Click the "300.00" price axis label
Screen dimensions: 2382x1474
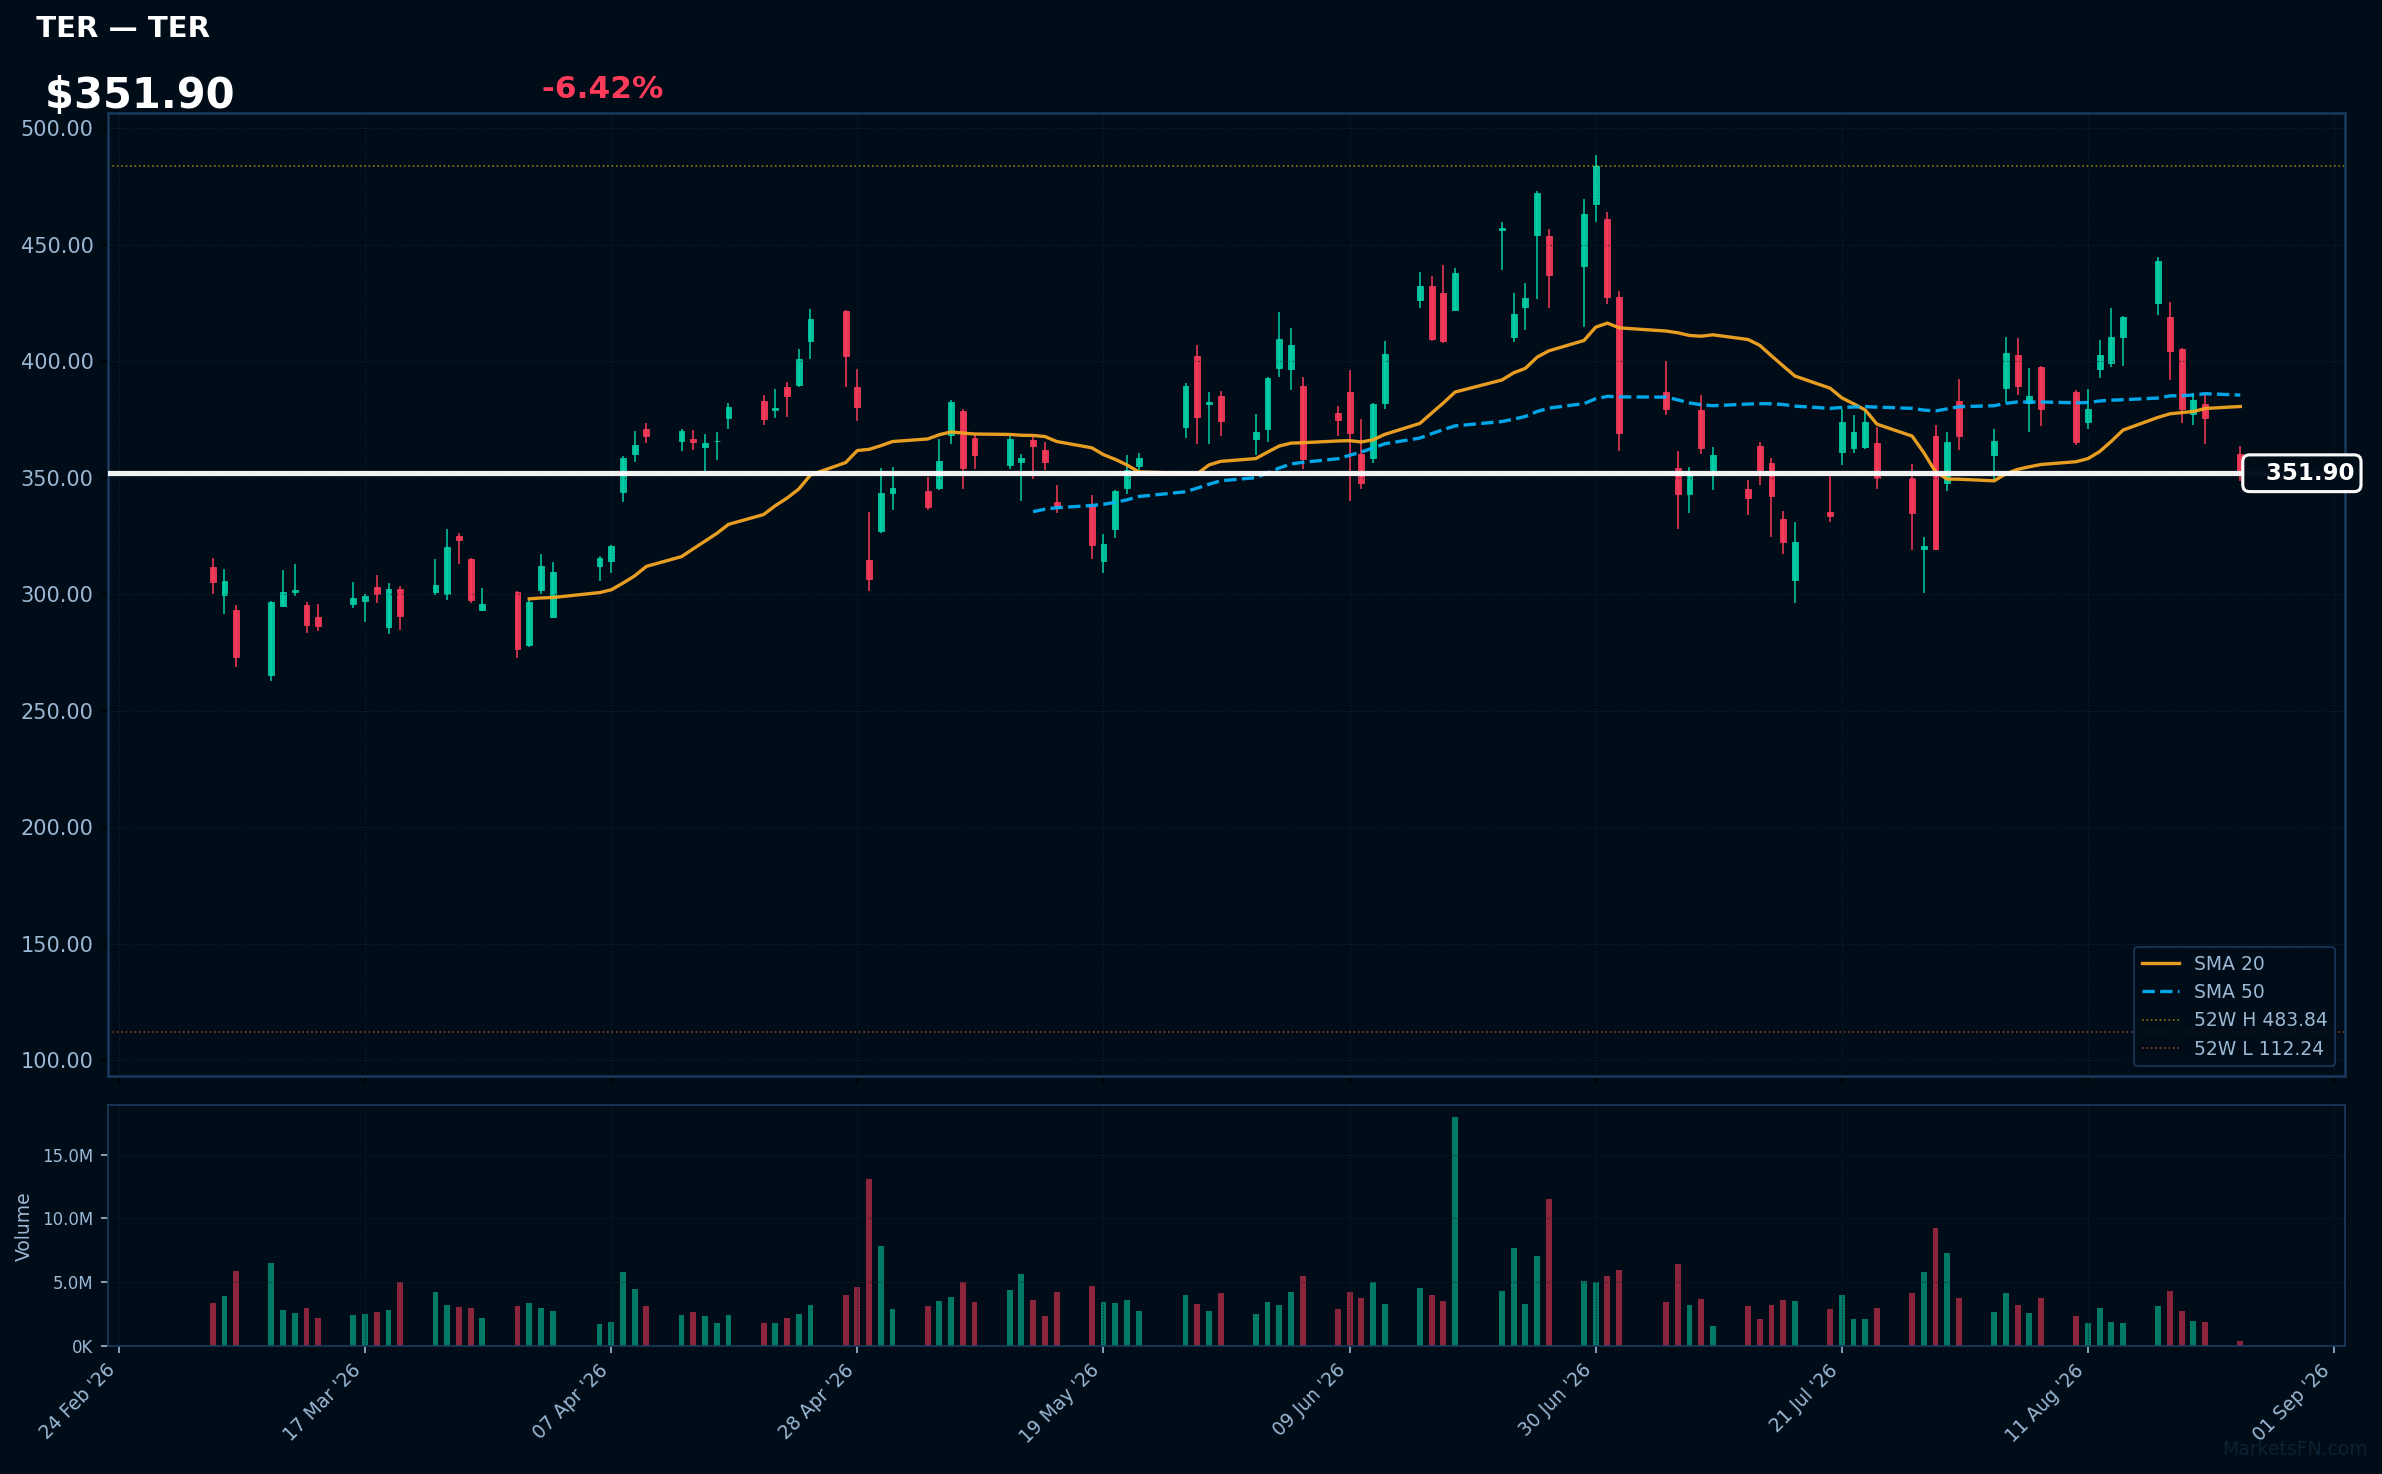[57, 595]
